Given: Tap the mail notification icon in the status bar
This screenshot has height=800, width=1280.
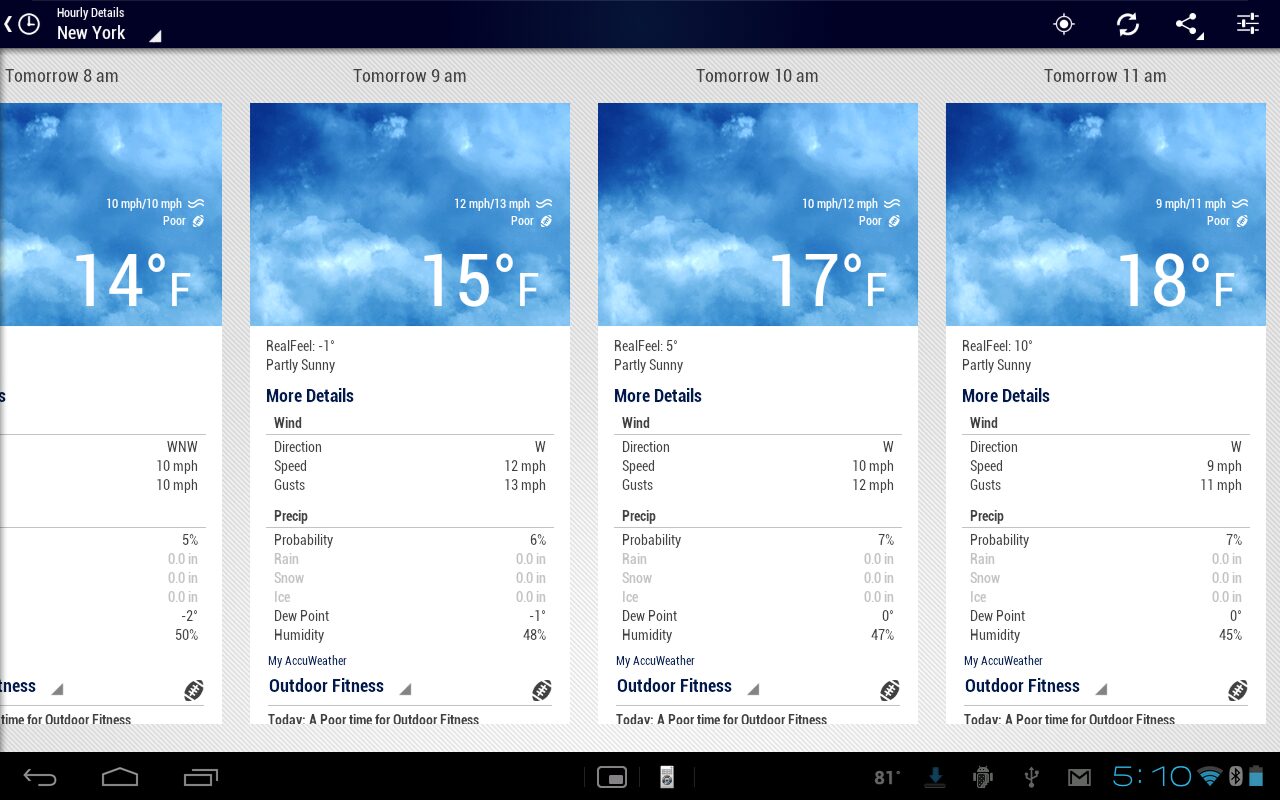Looking at the screenshot, I should 1079,777.
